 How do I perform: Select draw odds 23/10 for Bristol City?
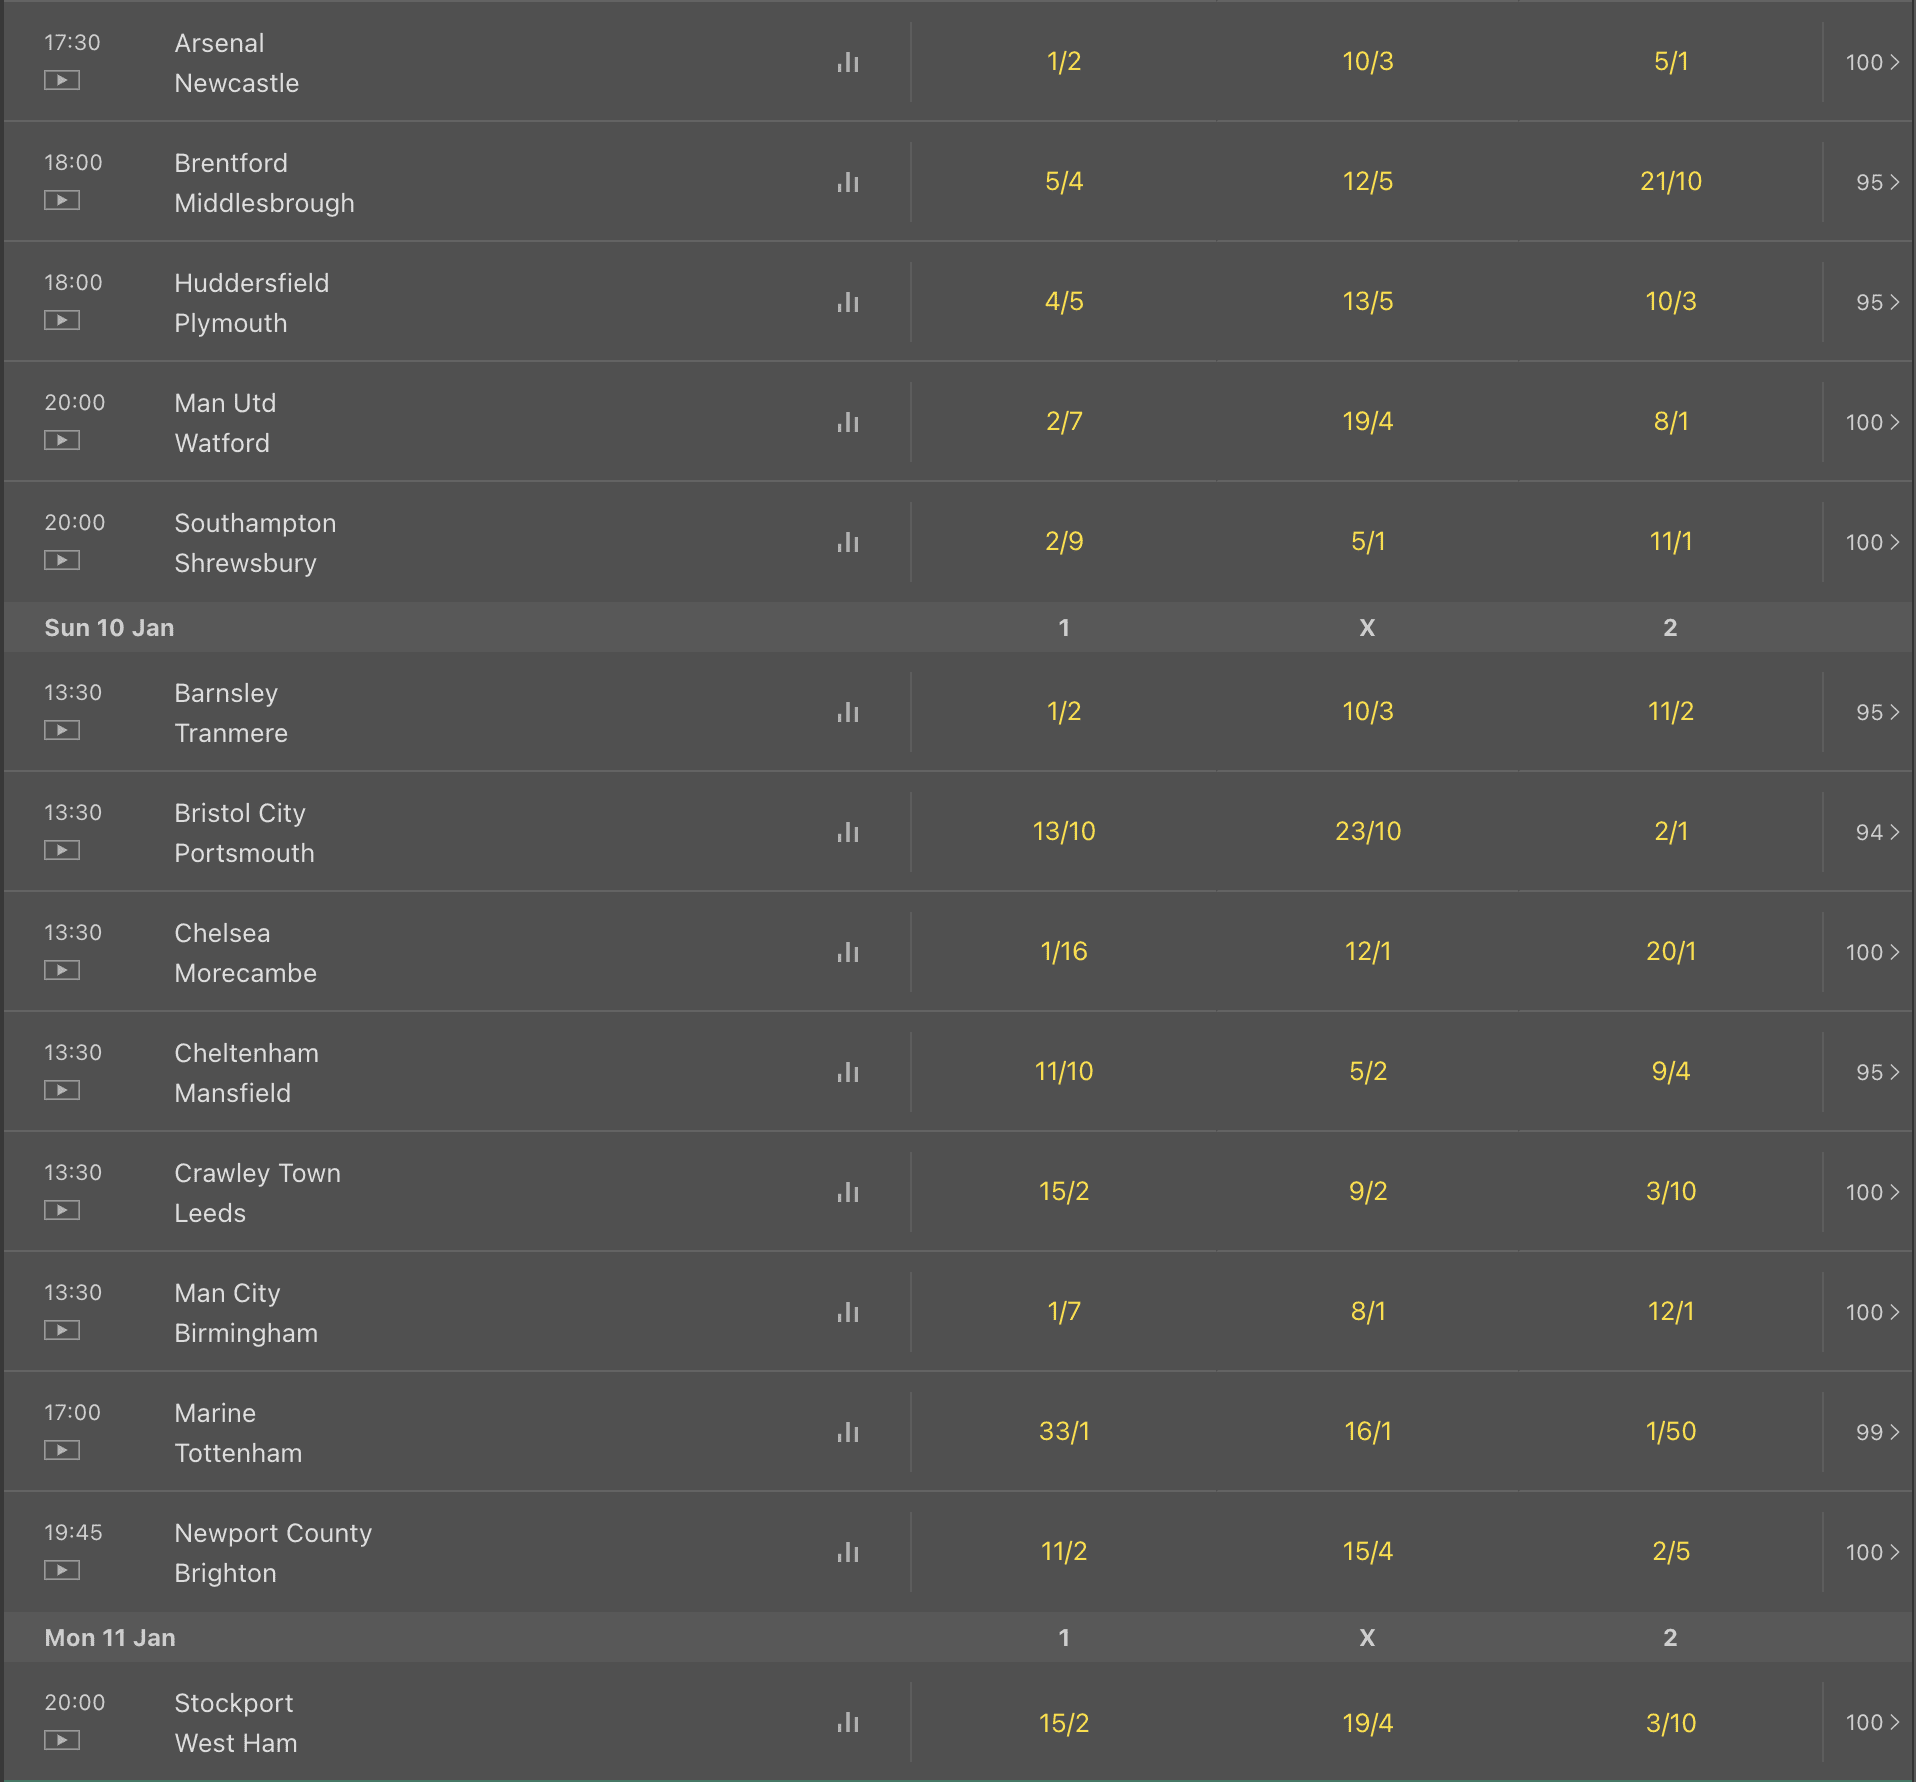tap(1368, 832)
